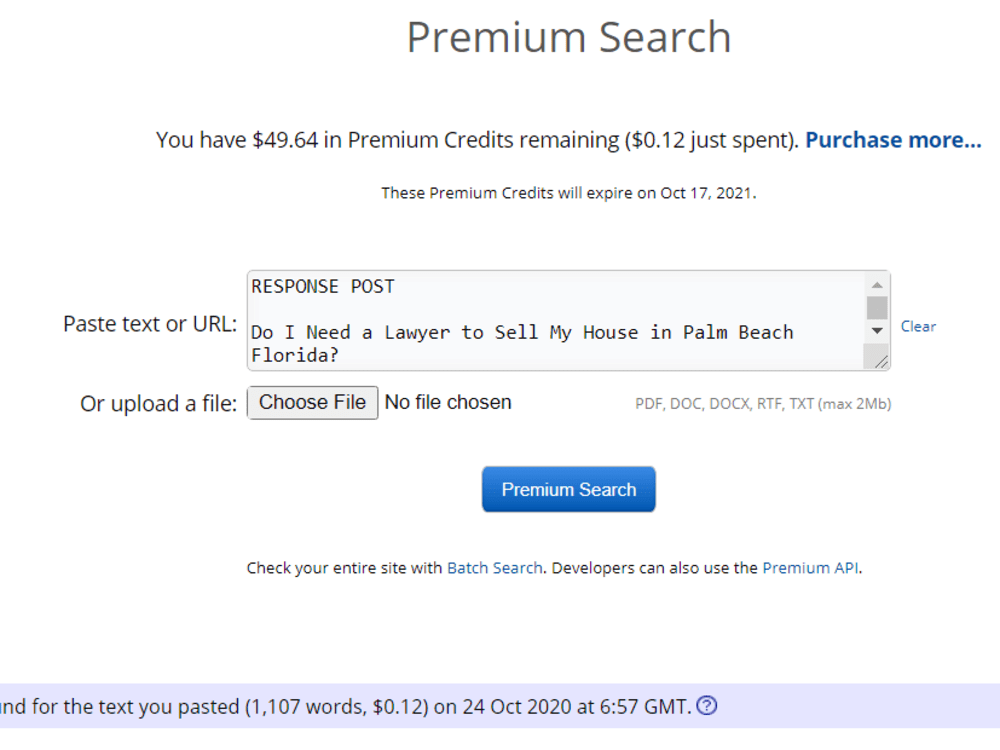Open the Batch Search link

pos(494,568)
